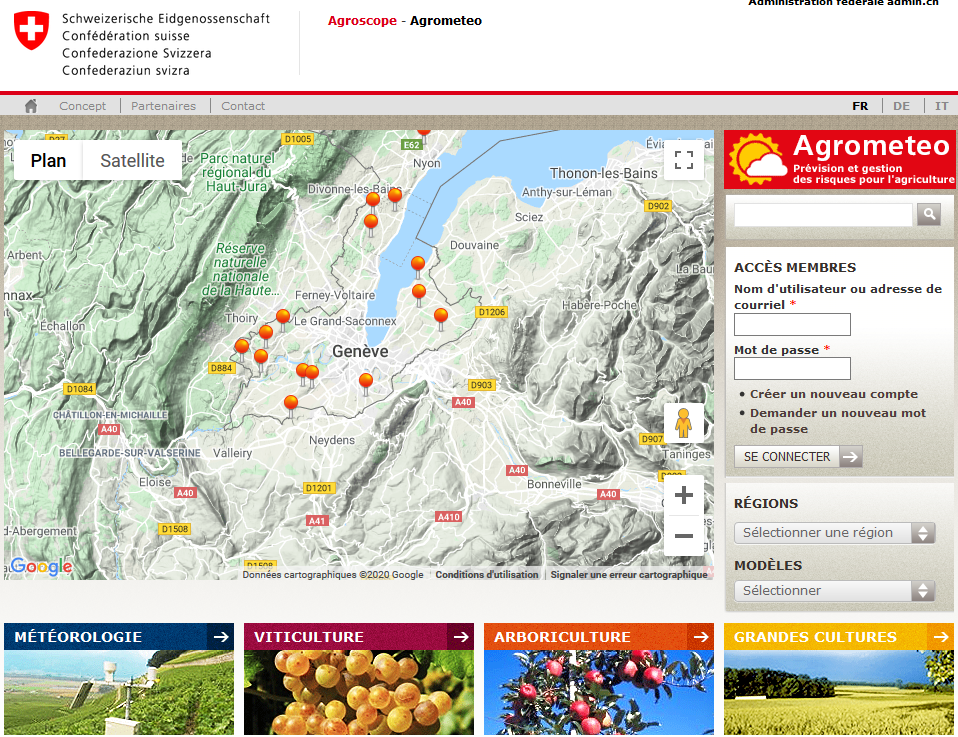Click the Agrometeo sun and cloud logo
This screenshot has width=958, height=737.
[x=757, y=159]
